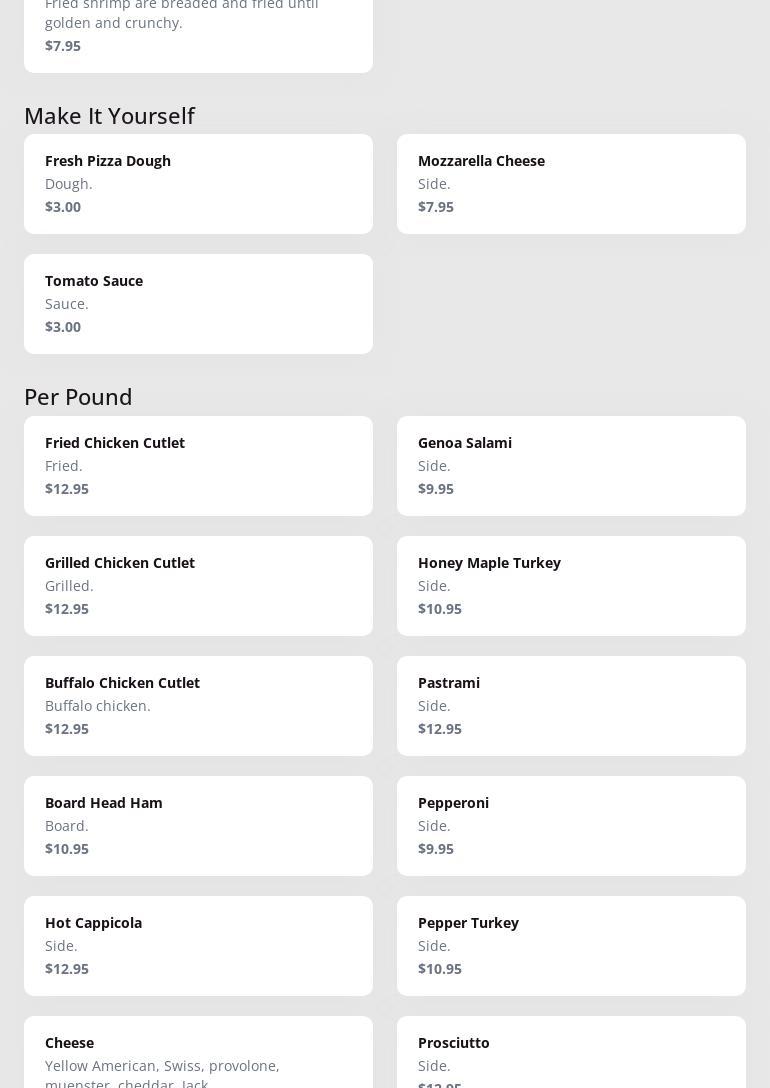
Task: Select the Buffalo Chicken Cutlet item
Action: tap(198, 706)
